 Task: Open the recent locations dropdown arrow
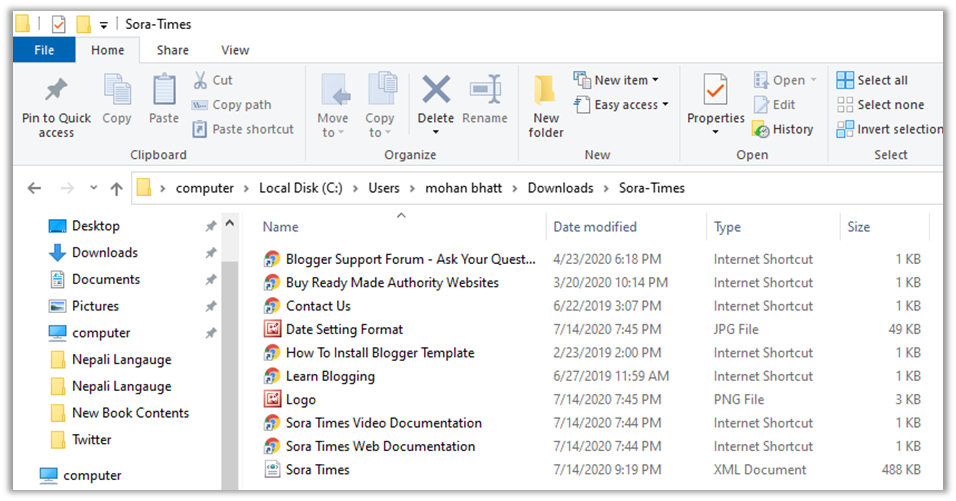(x=93, y=188)
